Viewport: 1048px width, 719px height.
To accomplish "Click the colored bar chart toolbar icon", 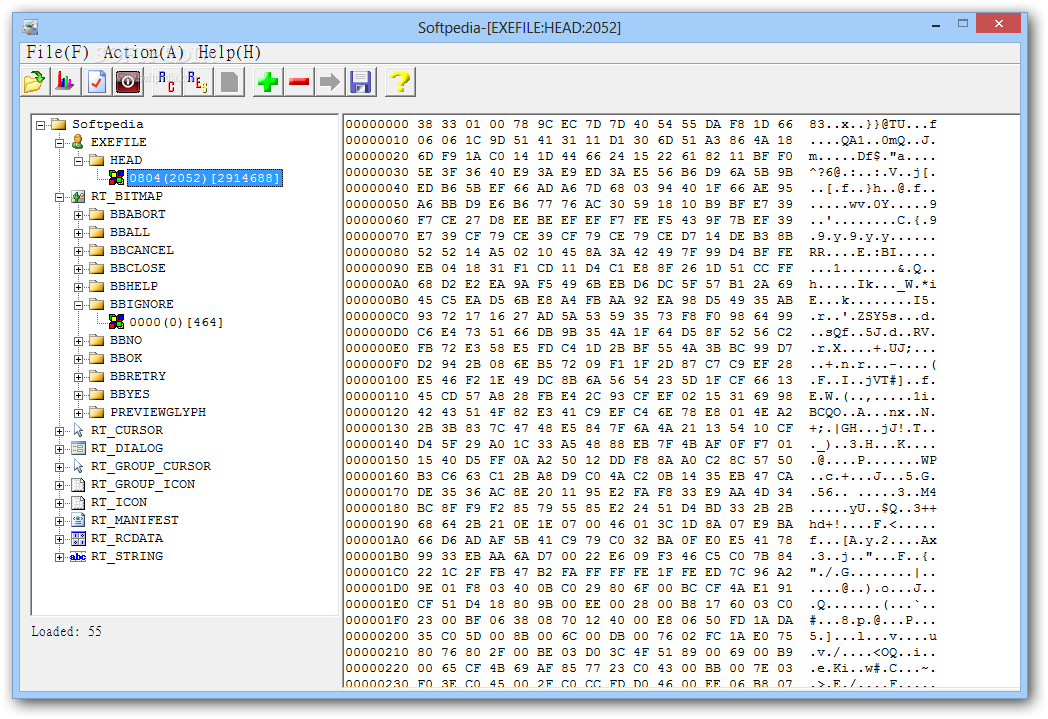I will click(66, 82).
